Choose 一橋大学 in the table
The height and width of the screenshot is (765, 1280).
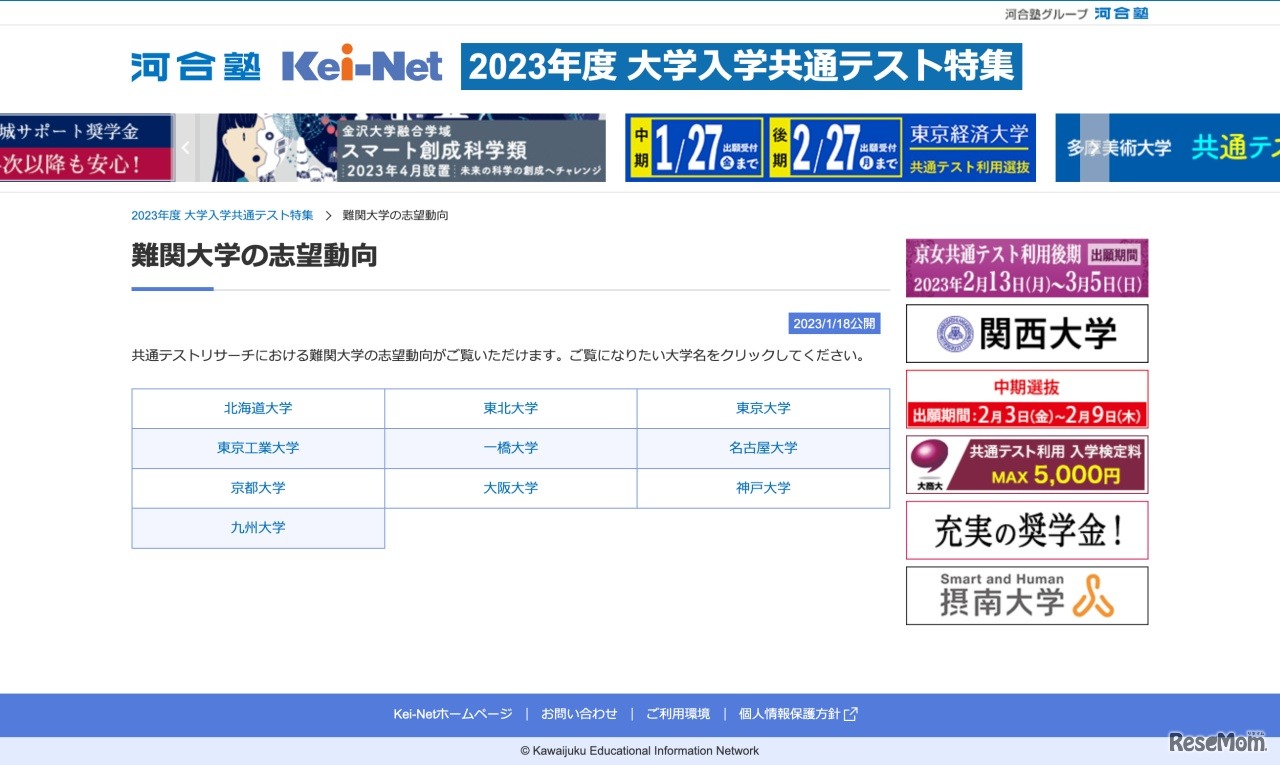[x=511, y=448]
